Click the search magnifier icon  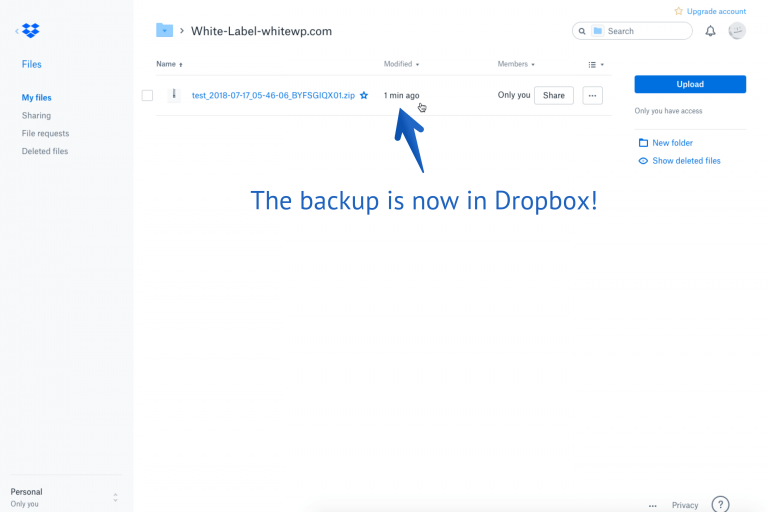[x=582, y=31]
